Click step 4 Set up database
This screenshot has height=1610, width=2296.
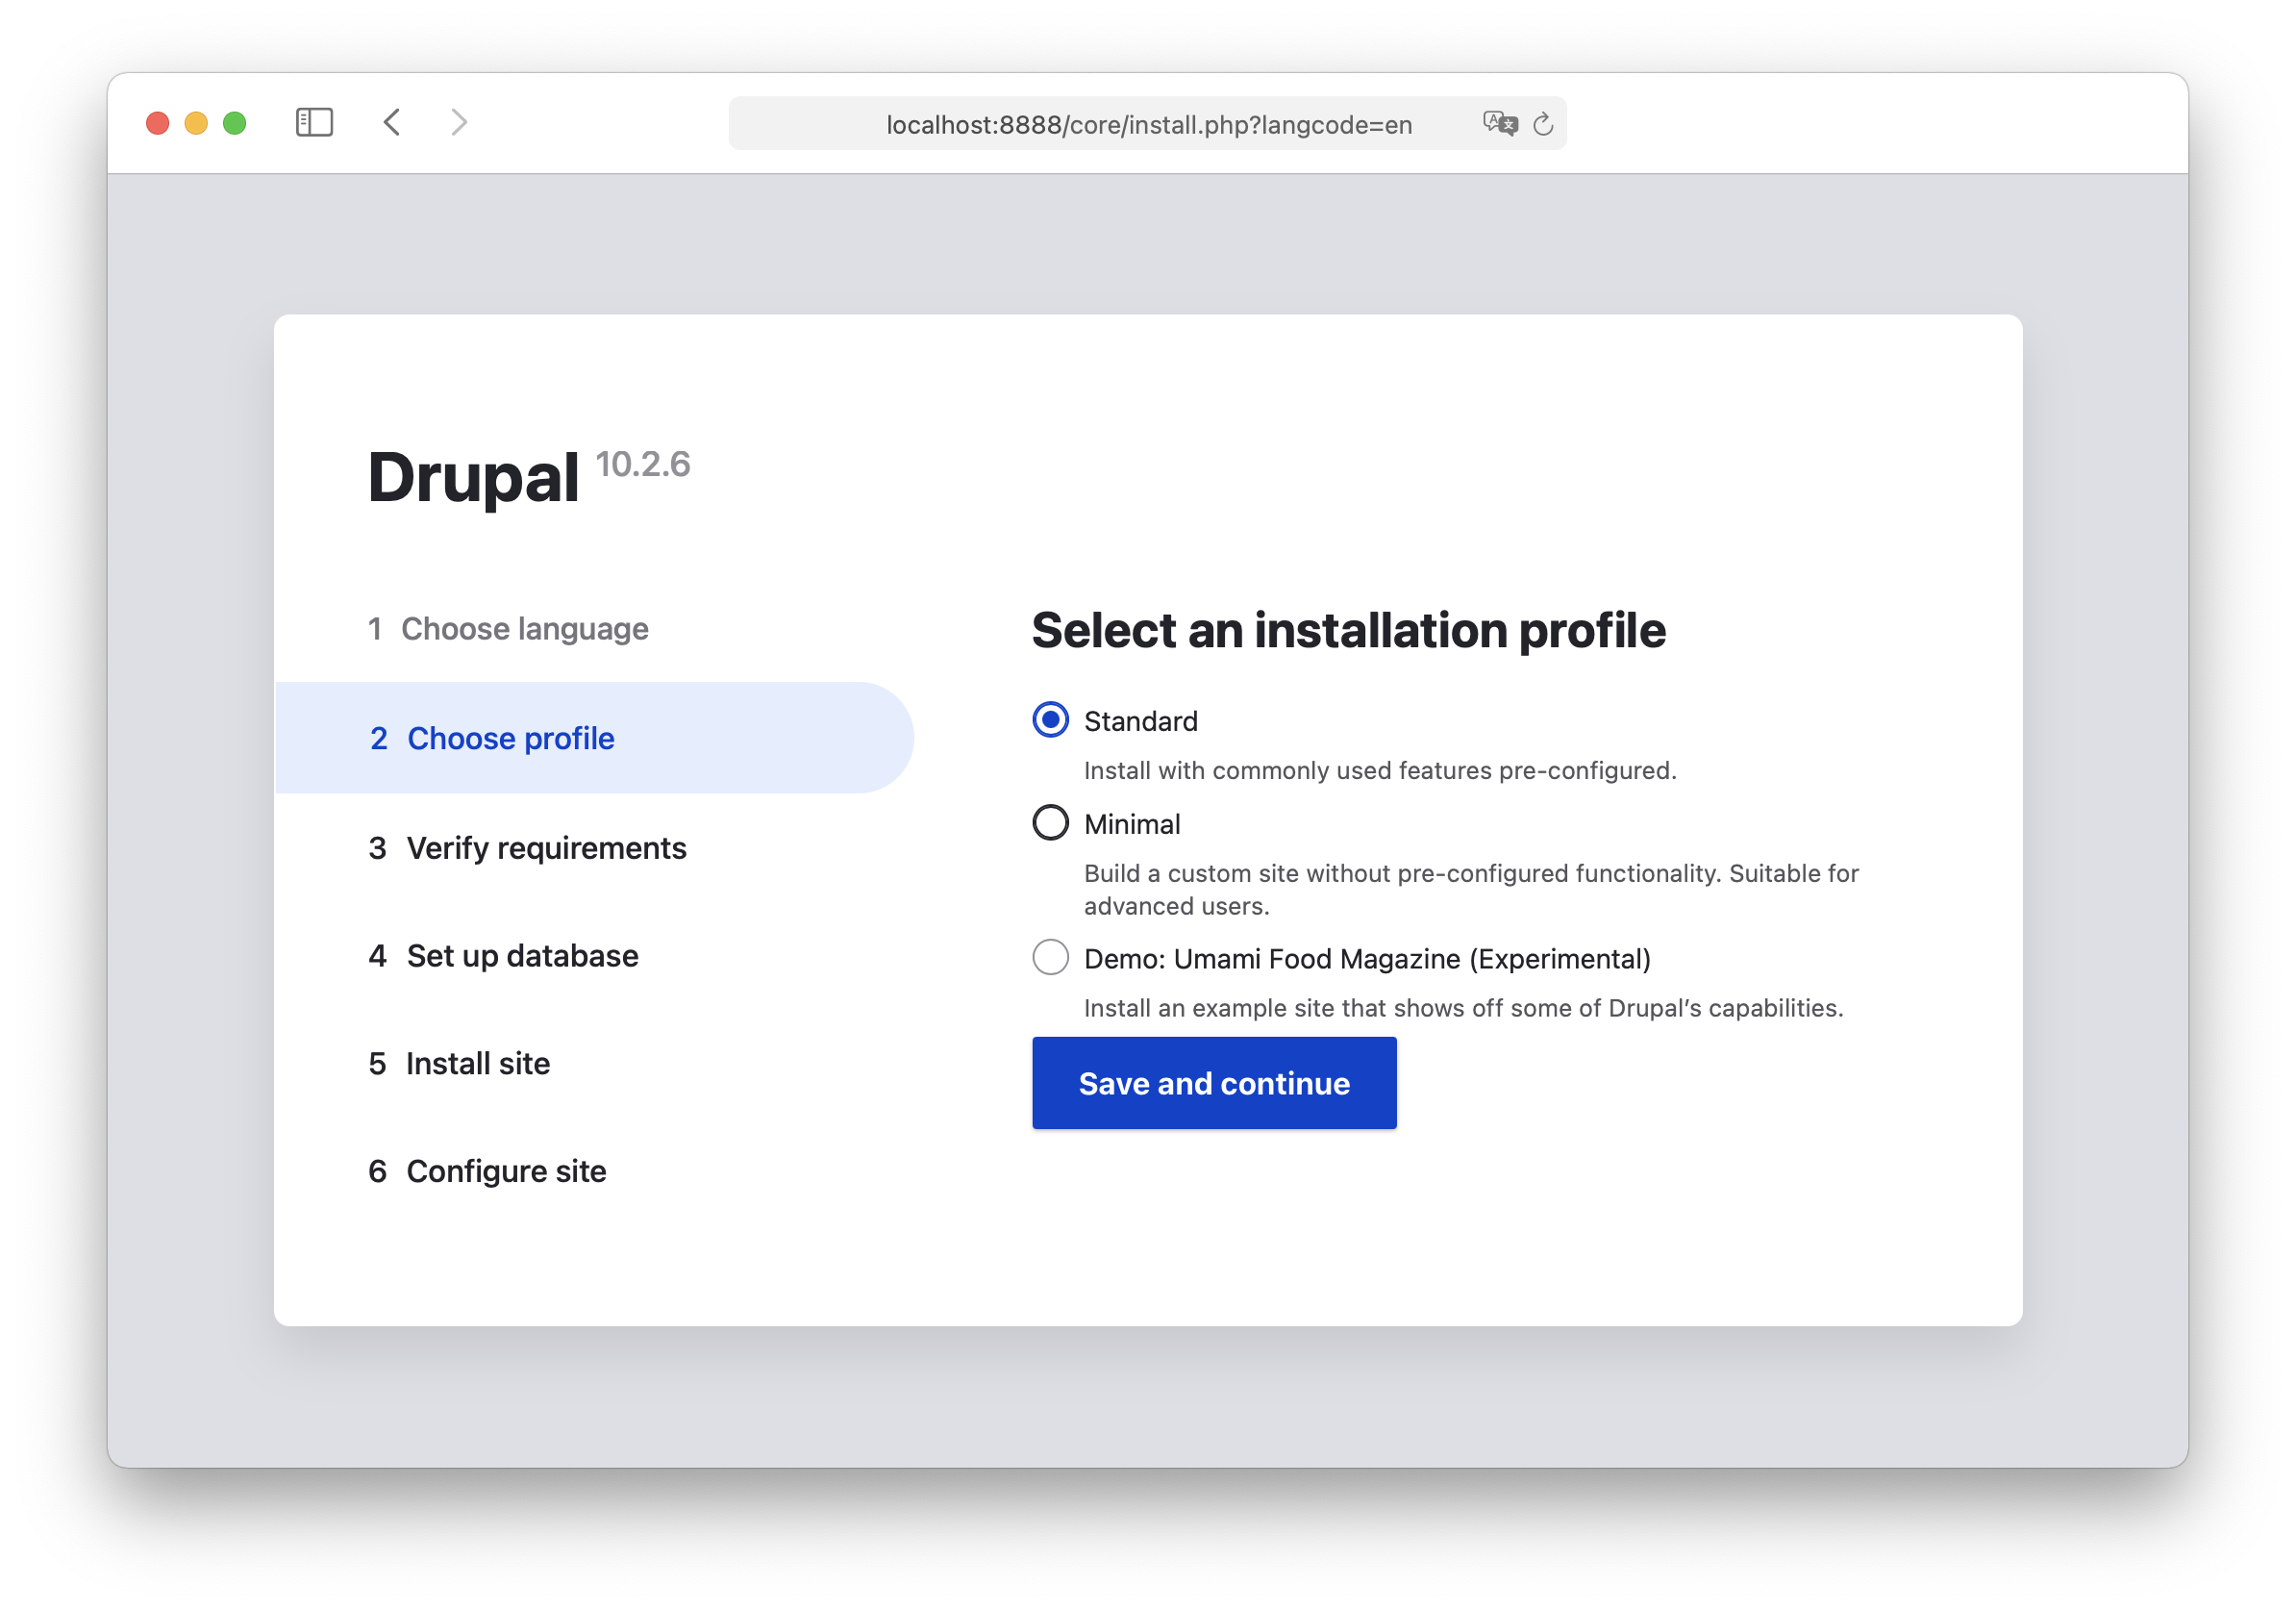(503, 956)
